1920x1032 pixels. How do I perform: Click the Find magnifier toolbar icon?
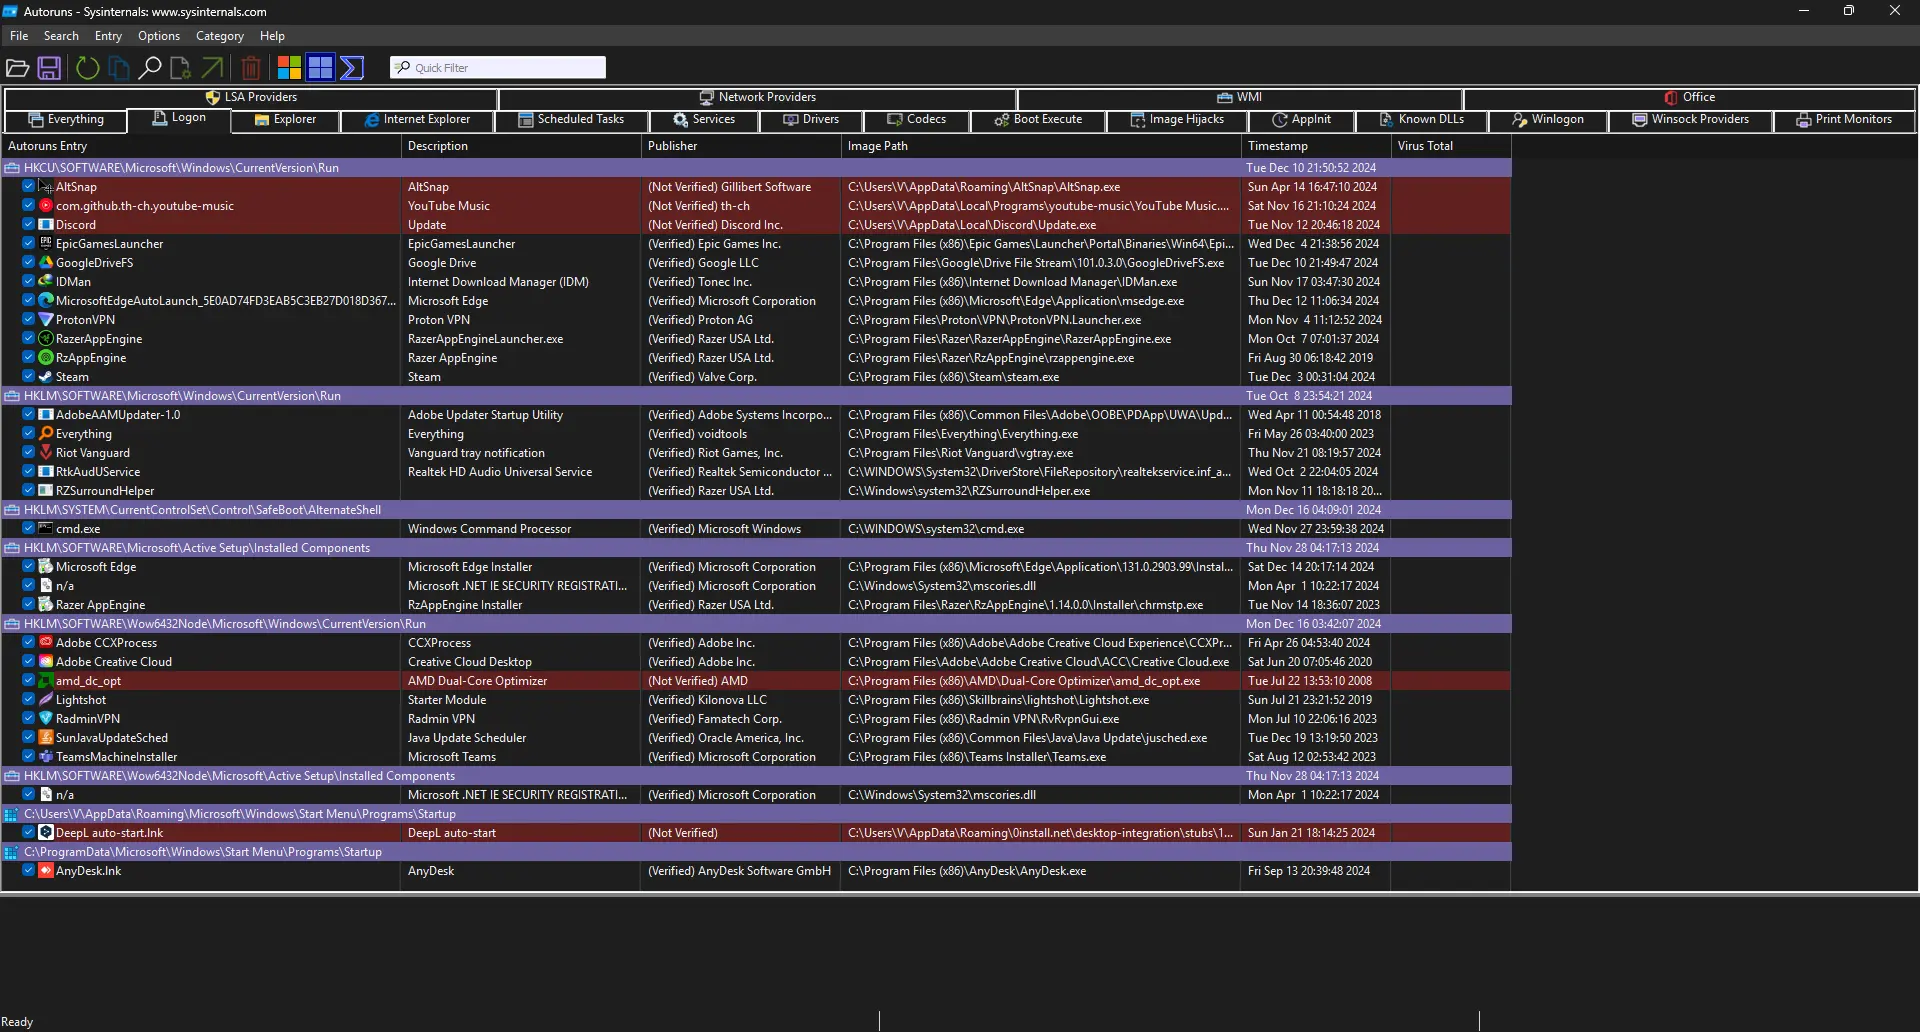150,68
